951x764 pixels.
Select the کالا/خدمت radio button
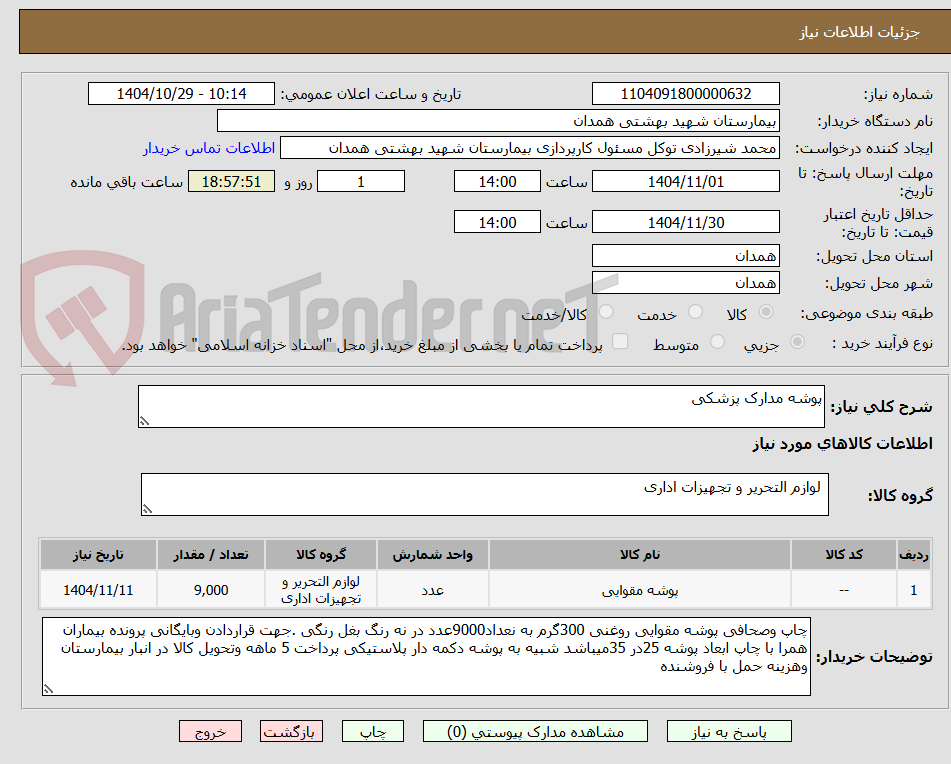coord(606,312)
